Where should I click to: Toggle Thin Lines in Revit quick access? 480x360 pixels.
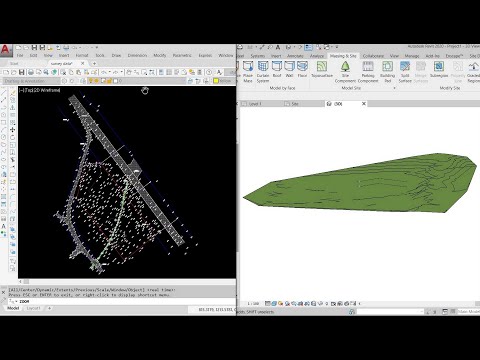pos(308,47)
